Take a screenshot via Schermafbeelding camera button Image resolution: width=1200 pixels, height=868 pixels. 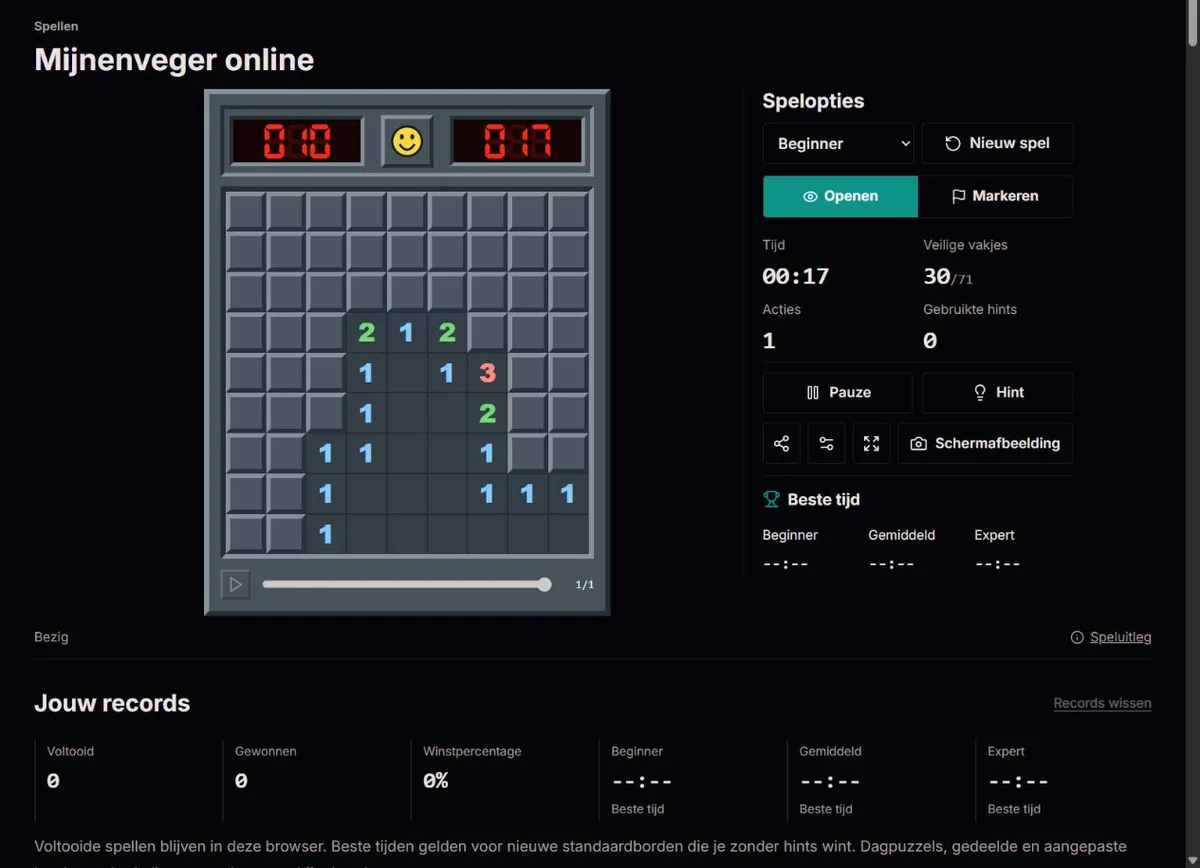[985, 443]
